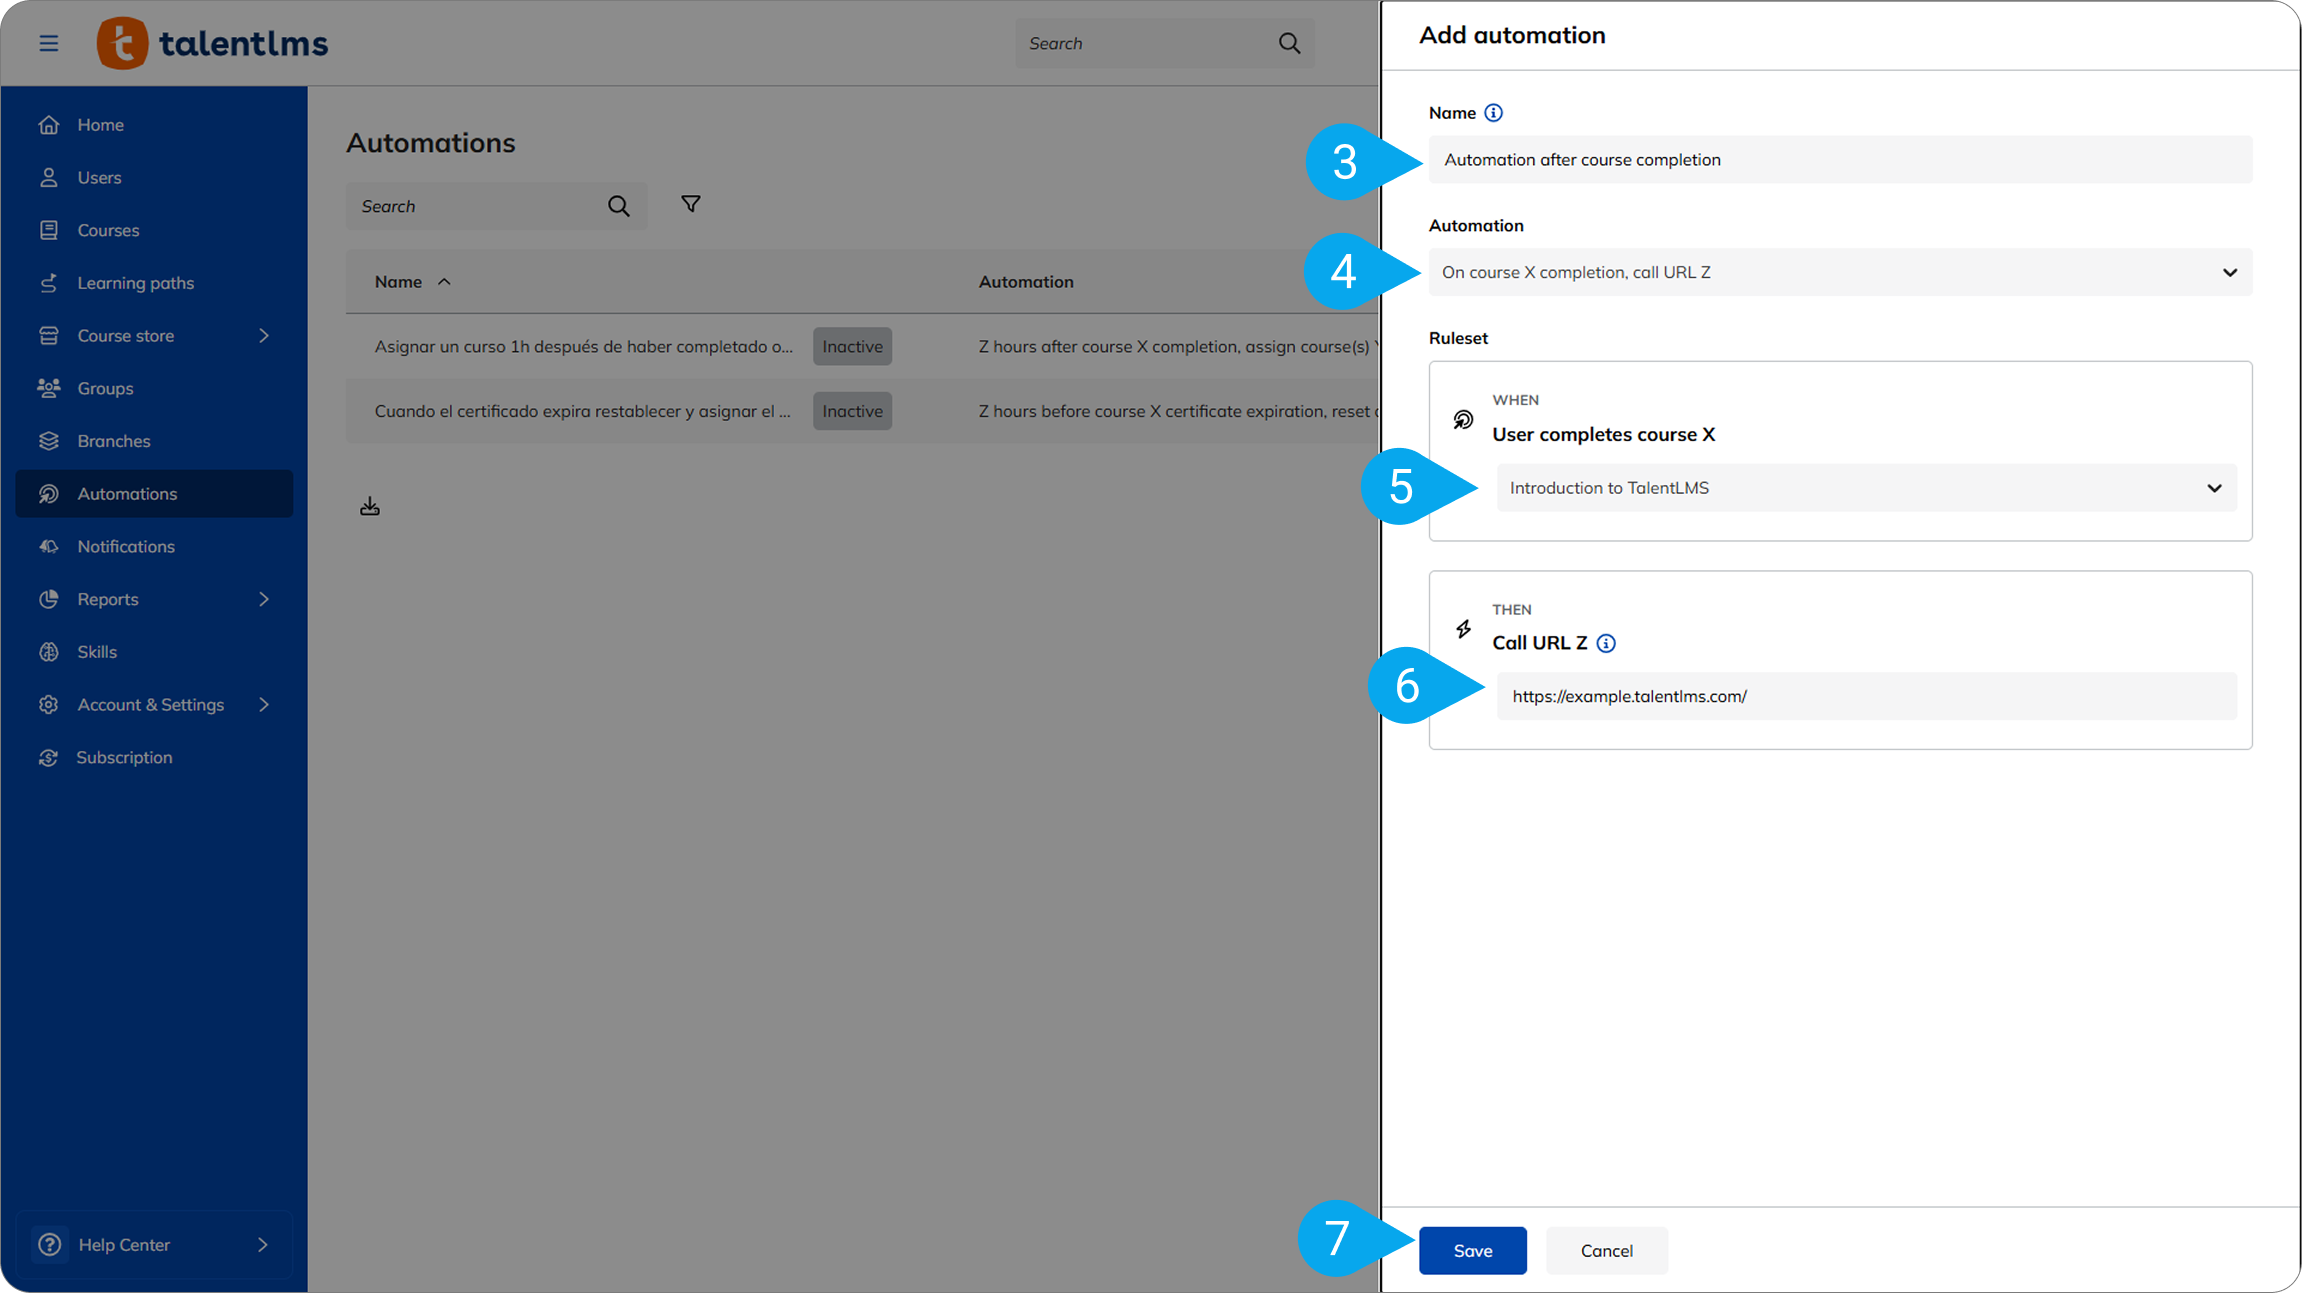
Task: Click the Call URL input field
Action: pyautogui.click(x=1865, y=696)
